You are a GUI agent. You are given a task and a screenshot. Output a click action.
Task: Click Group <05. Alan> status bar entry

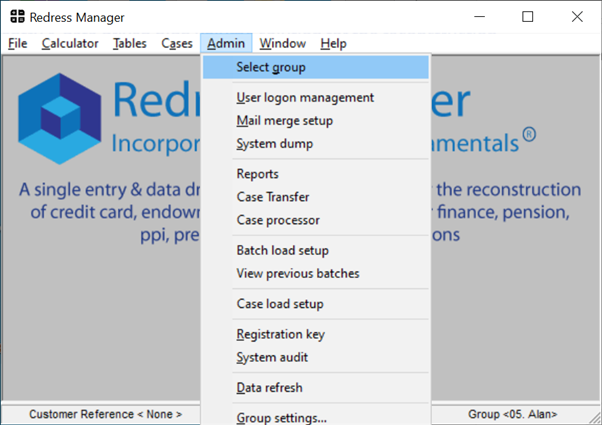[x=513, y=414]
